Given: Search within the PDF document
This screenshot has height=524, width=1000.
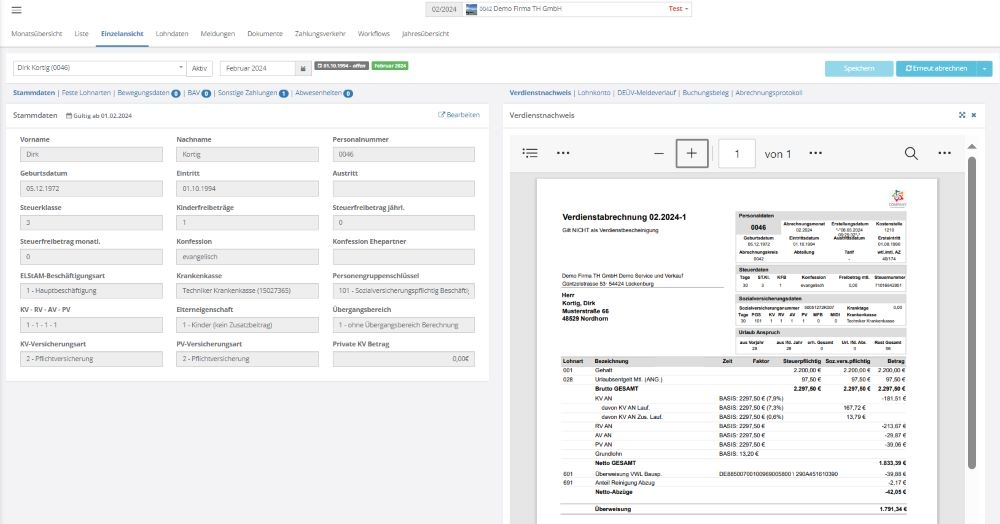Looking at the screenshot, I should click(911, 153).
